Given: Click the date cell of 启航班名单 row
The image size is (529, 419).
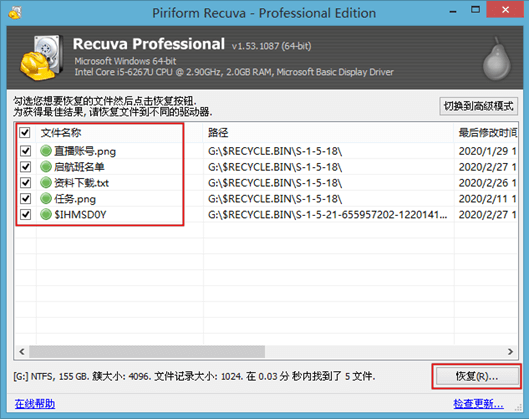Looking at the screenshot, I should pos(487,167).
